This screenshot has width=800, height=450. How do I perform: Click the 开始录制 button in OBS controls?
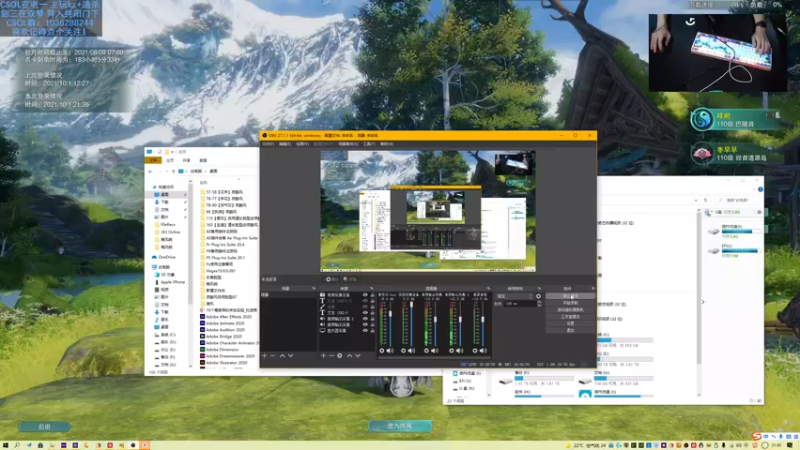[x=570, y=303]
